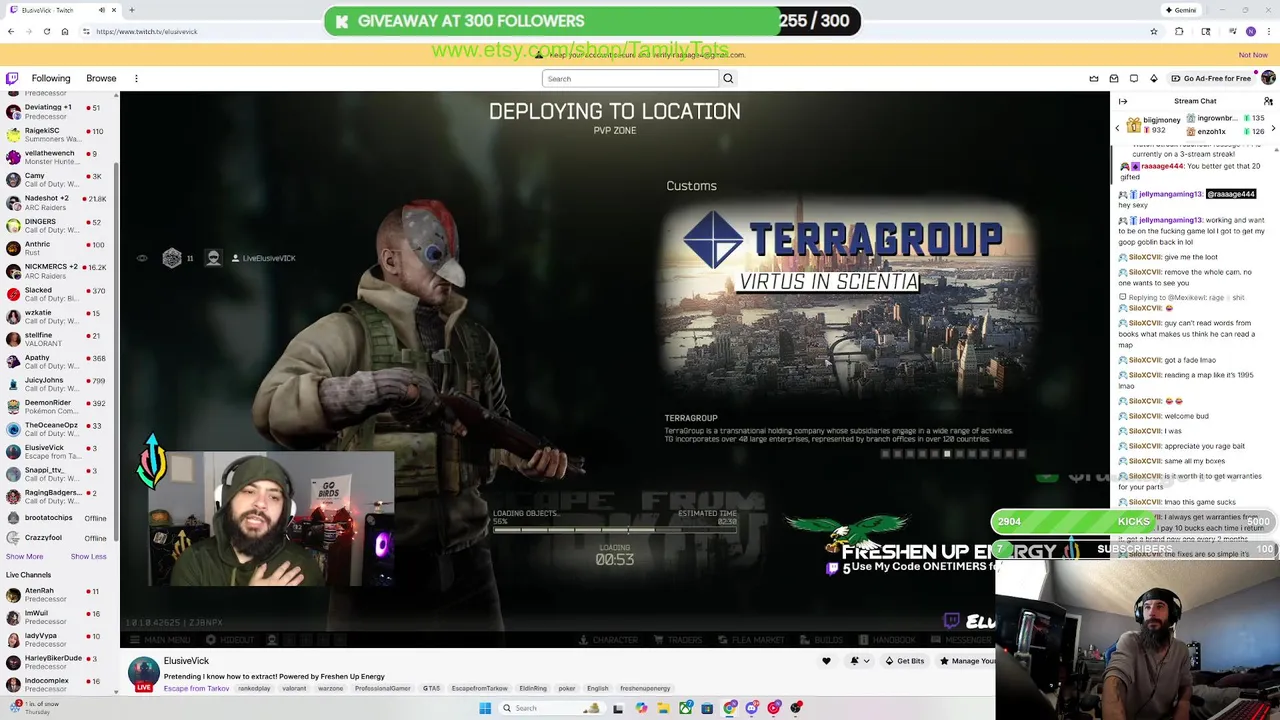Bookmark this page with the star
Image resolution: width=1280 pixels, height=720 pixels.
1154,32
